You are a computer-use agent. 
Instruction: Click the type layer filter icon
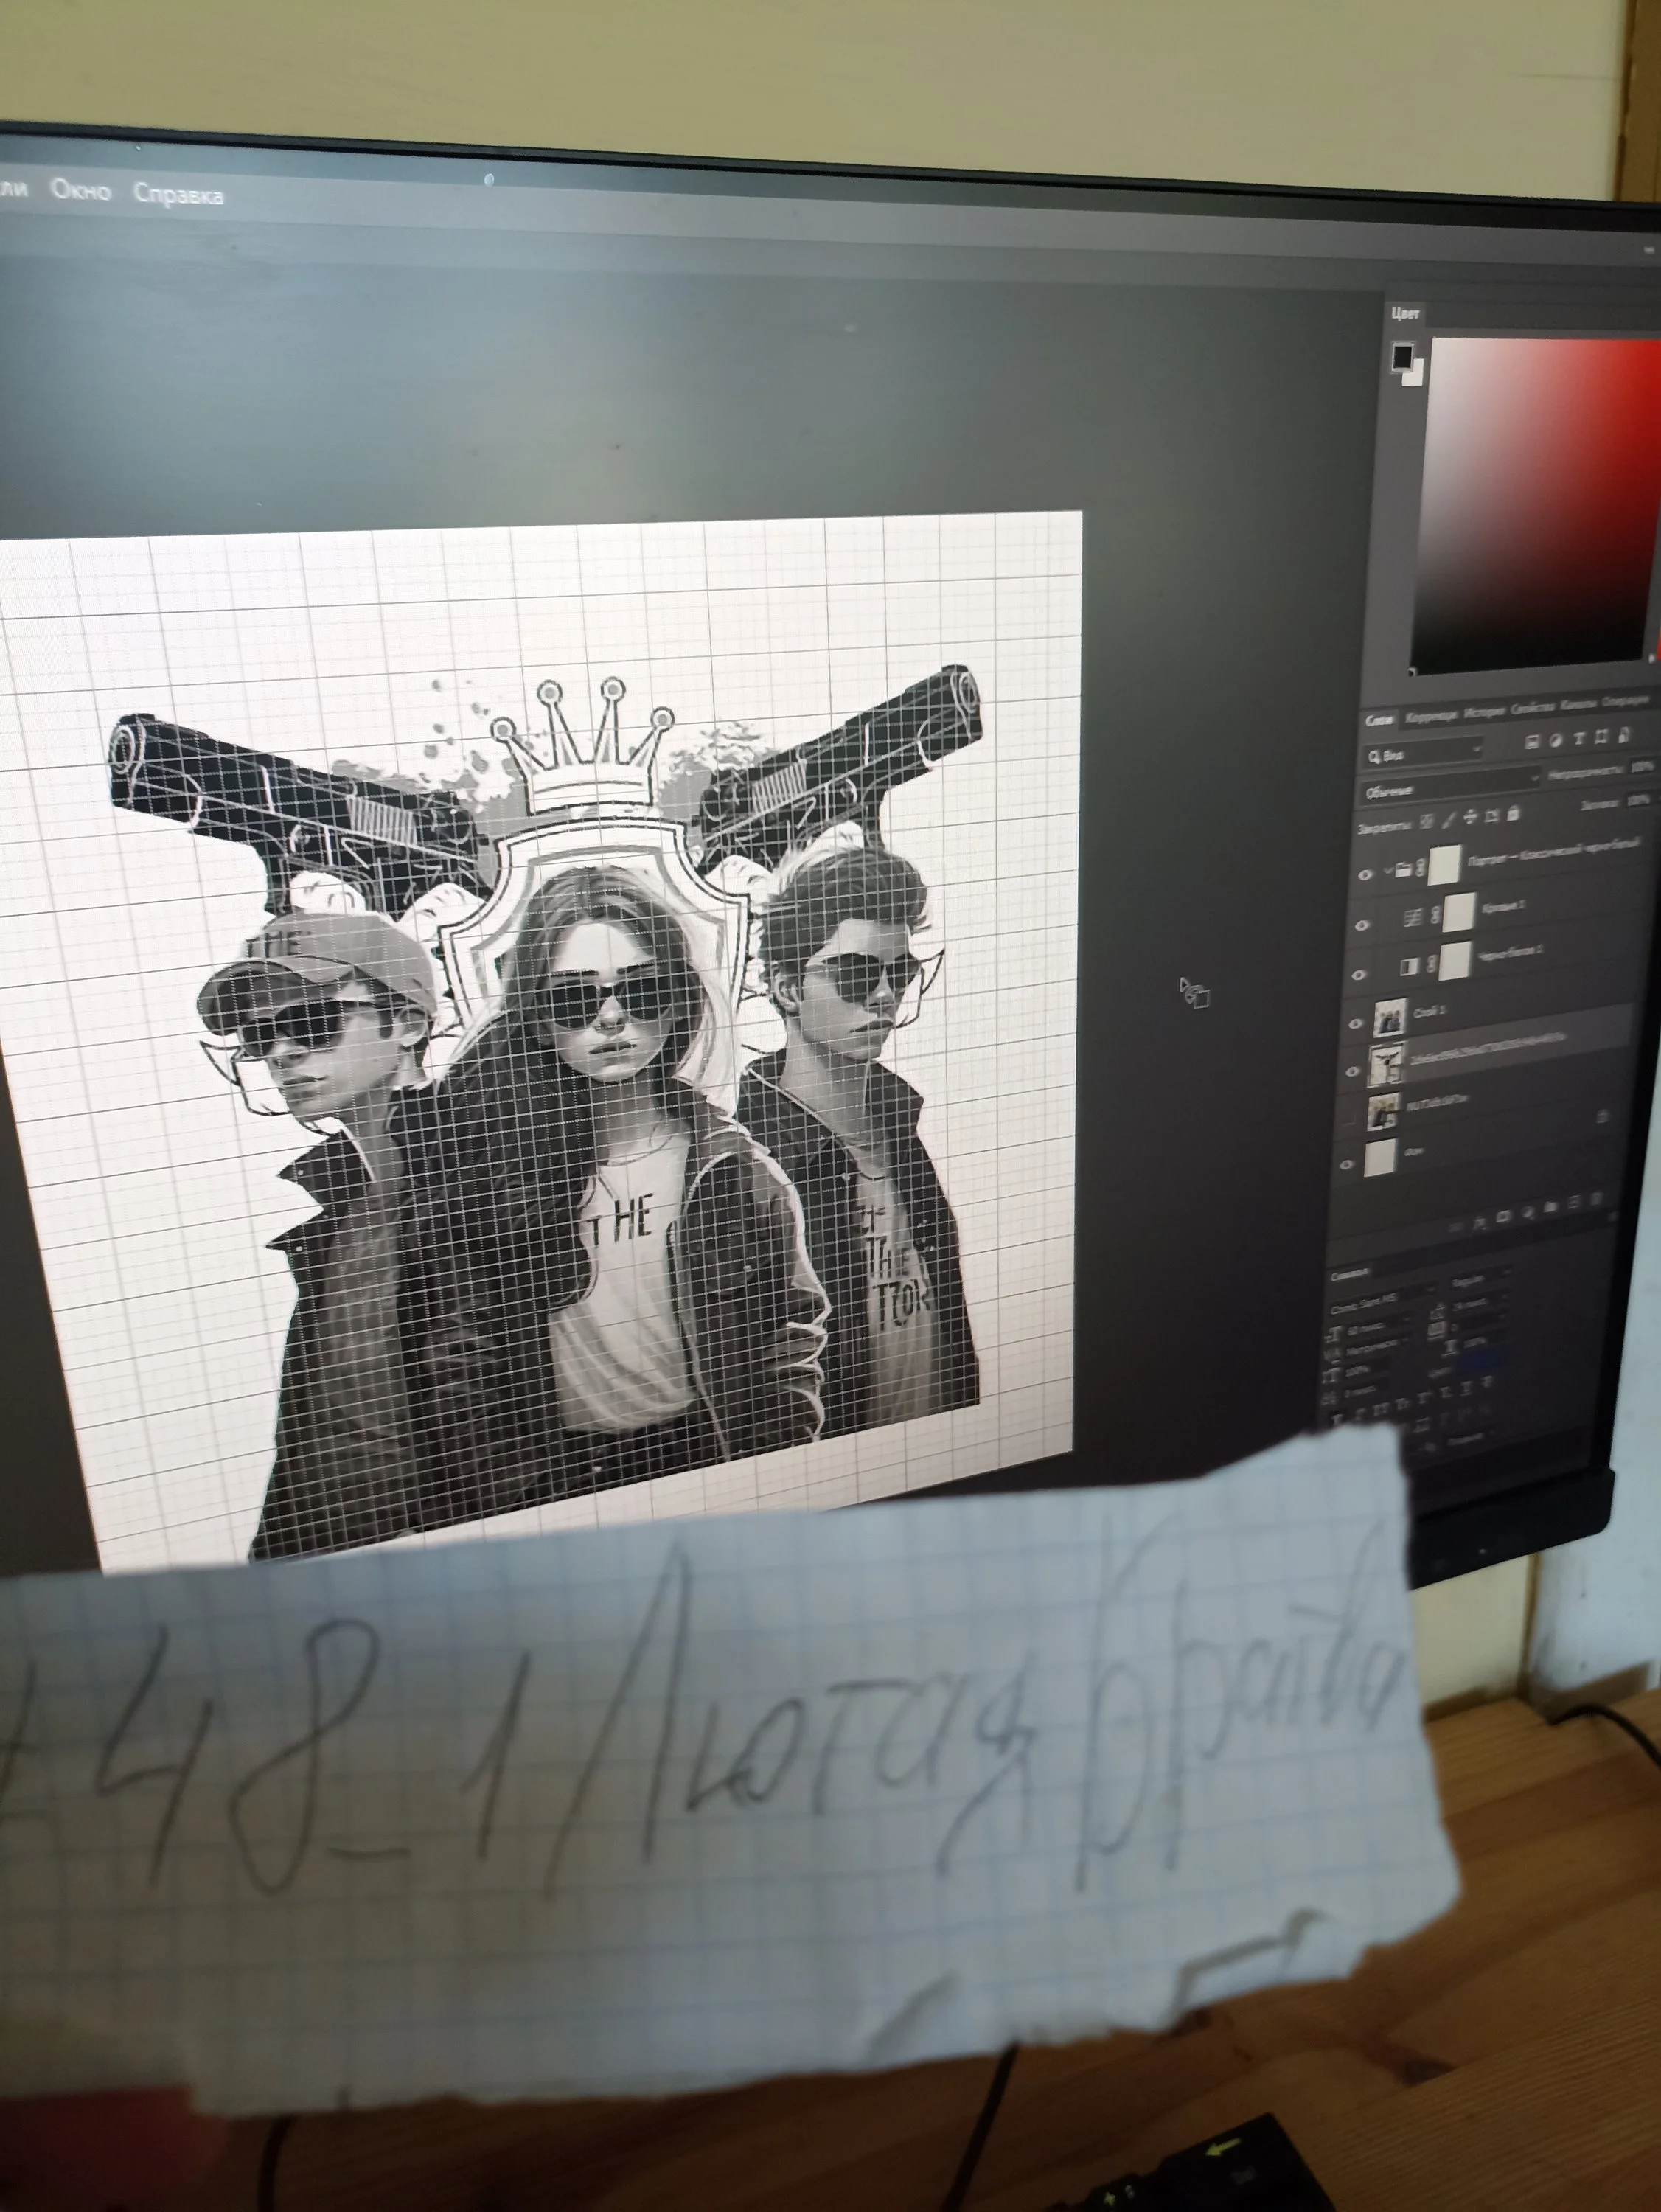pyautogui.click(x=1579, y=738)
